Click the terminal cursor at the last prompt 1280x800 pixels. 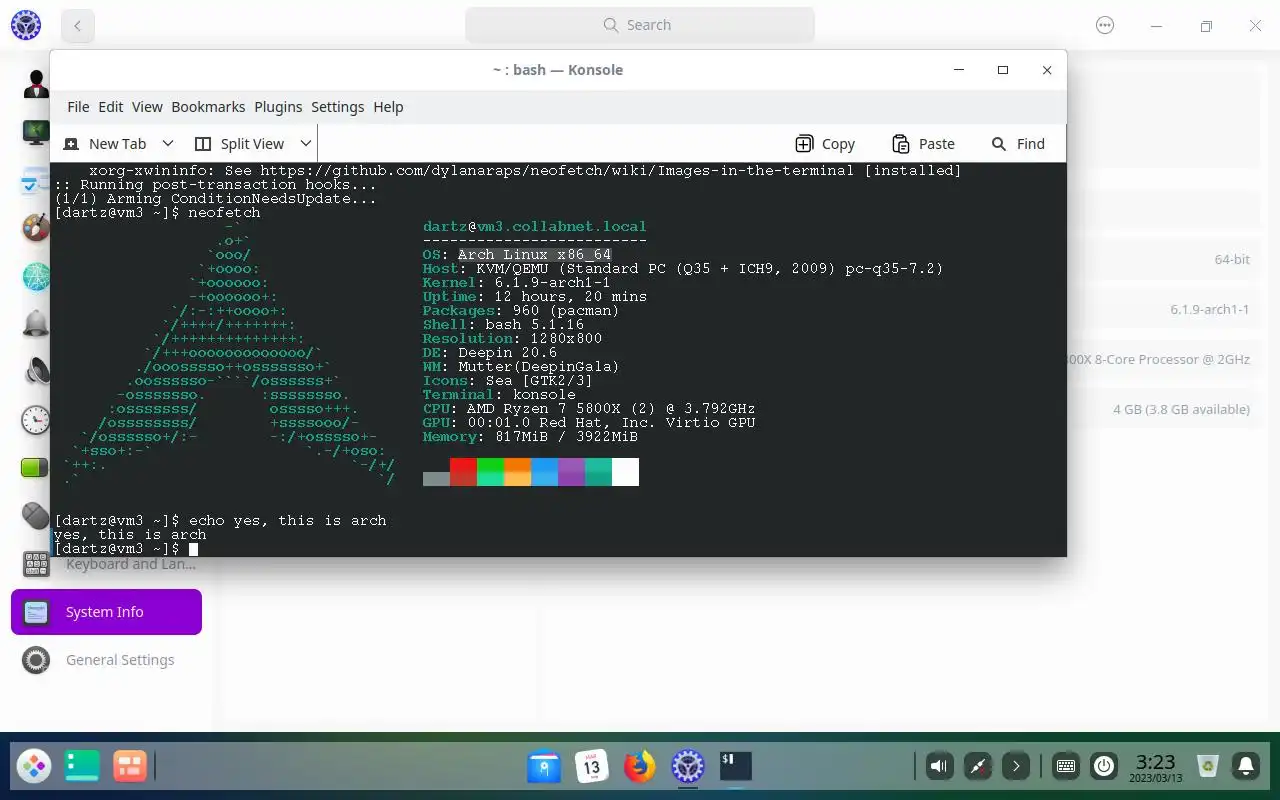pos(193,549)
